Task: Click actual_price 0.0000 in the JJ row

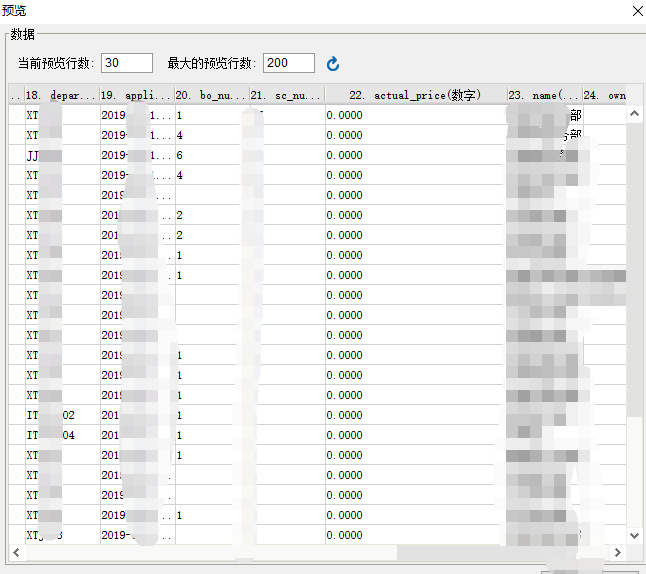Action: click(414, 155)
